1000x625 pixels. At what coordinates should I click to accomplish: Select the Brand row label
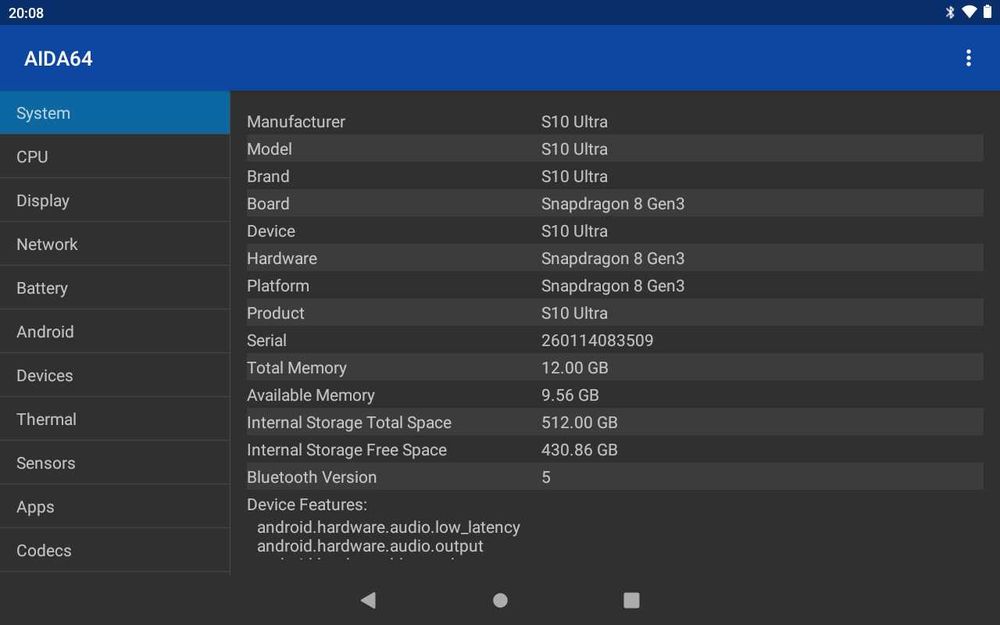point(268,177)
